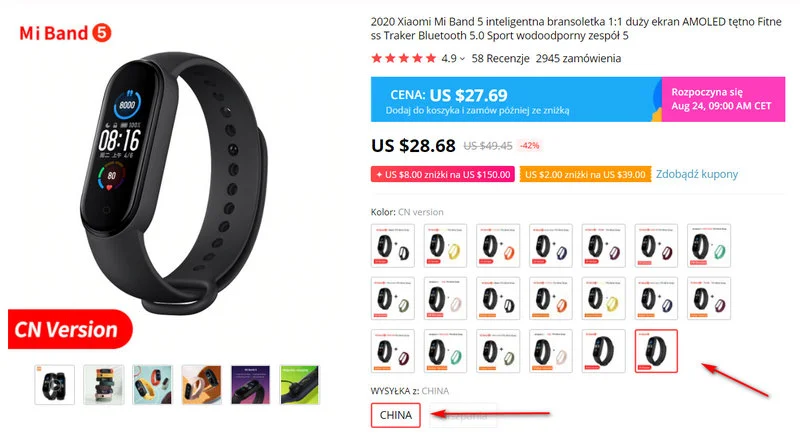The image size is (800, 439).
Task: Click the 2945 zamówienia orders count
Action: [578, 58]
